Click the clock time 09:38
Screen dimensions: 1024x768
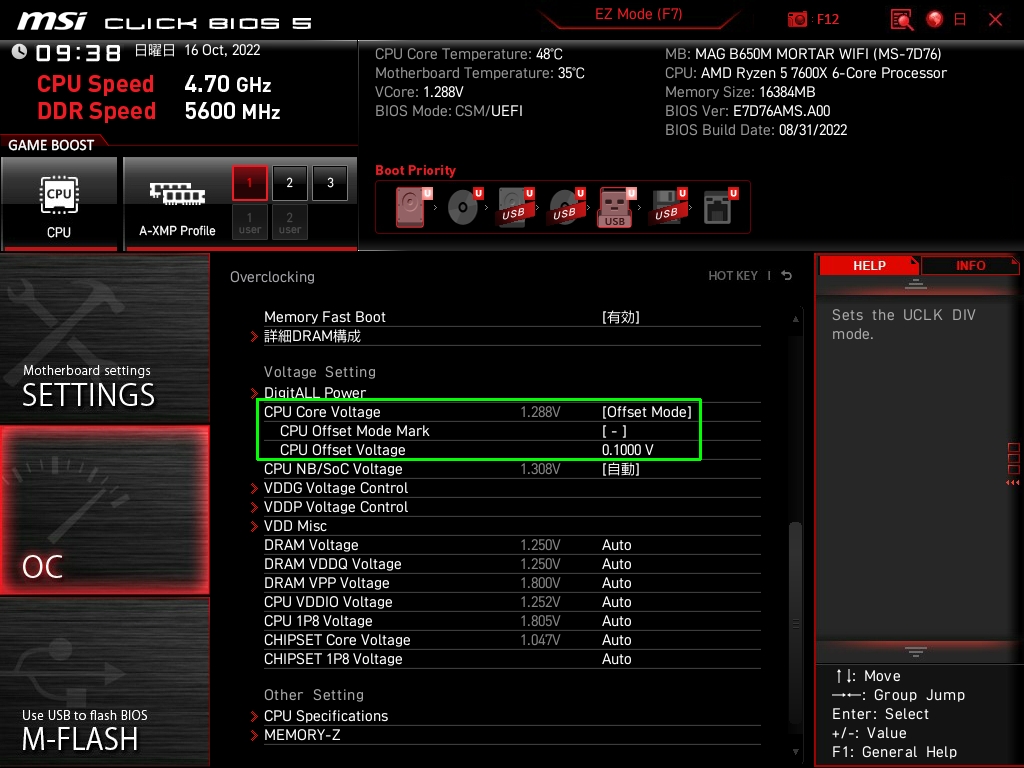pyautogui.click(x=78, y=52)
